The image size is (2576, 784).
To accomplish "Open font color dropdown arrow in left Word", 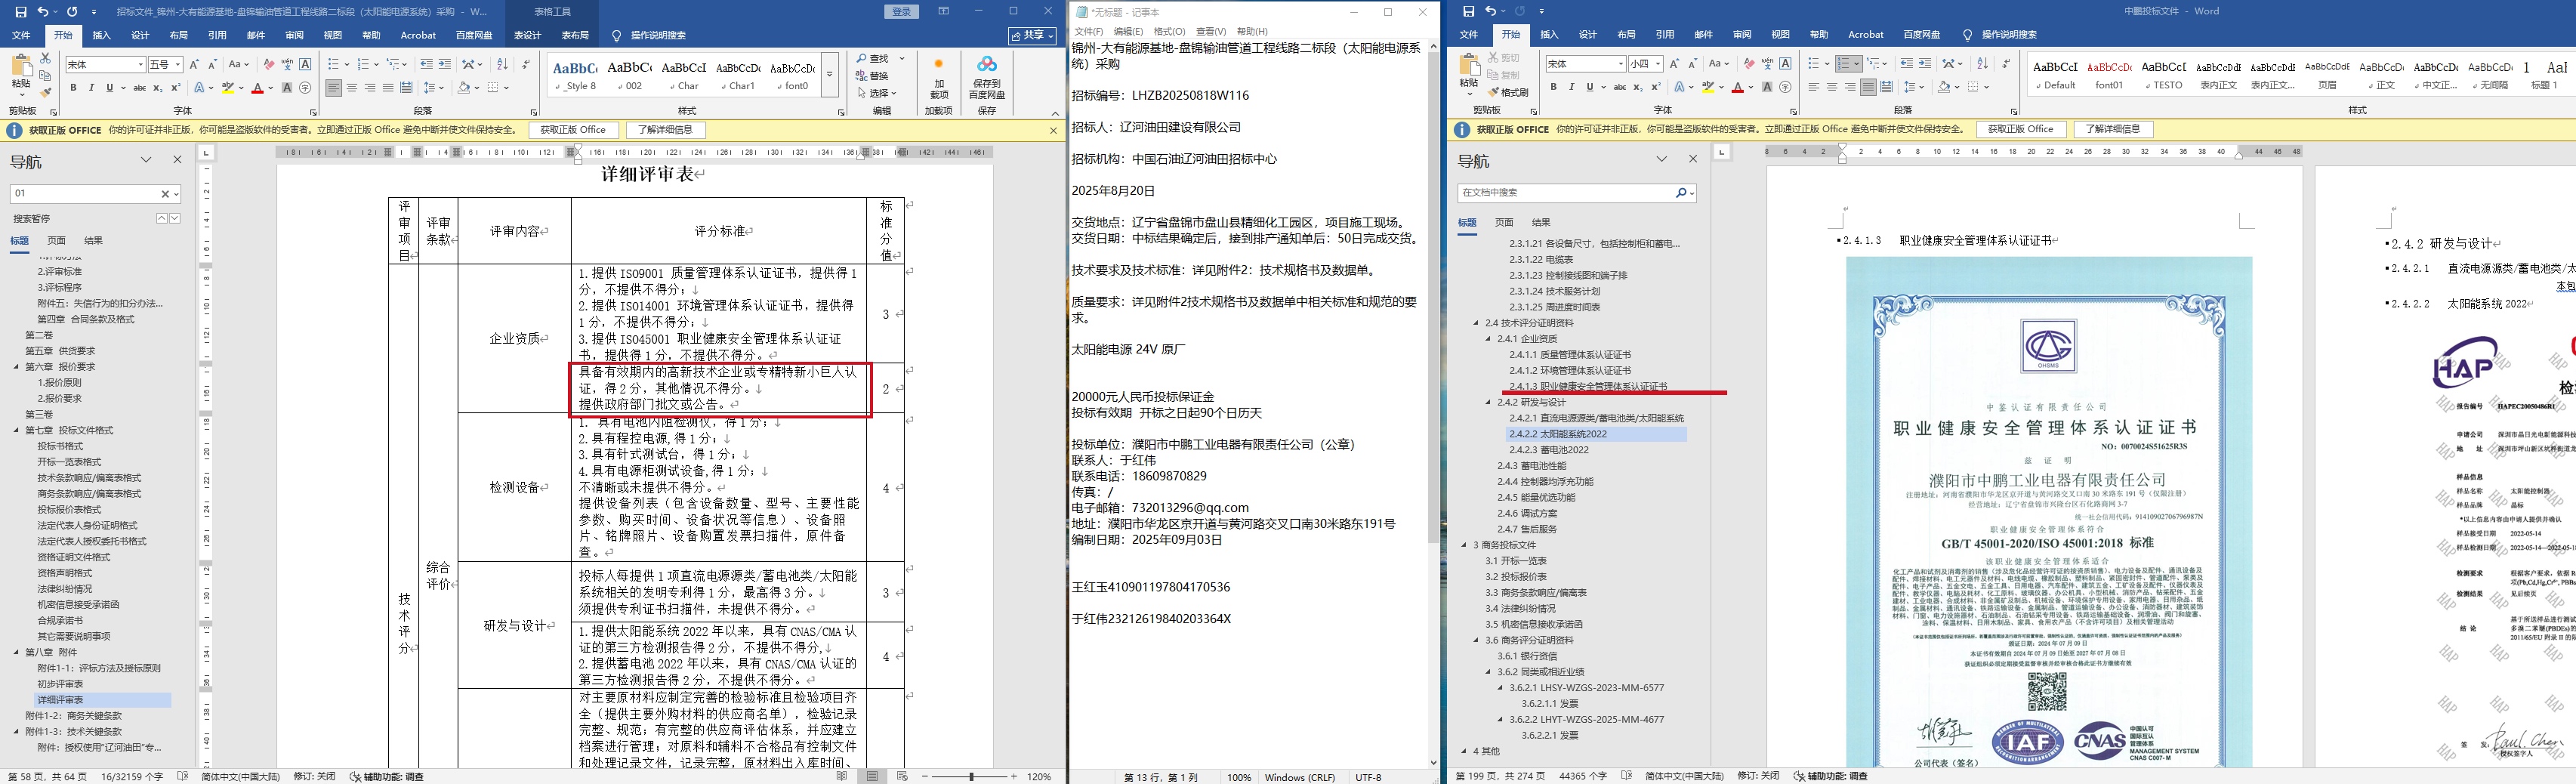I will click(x=270, y=88).
